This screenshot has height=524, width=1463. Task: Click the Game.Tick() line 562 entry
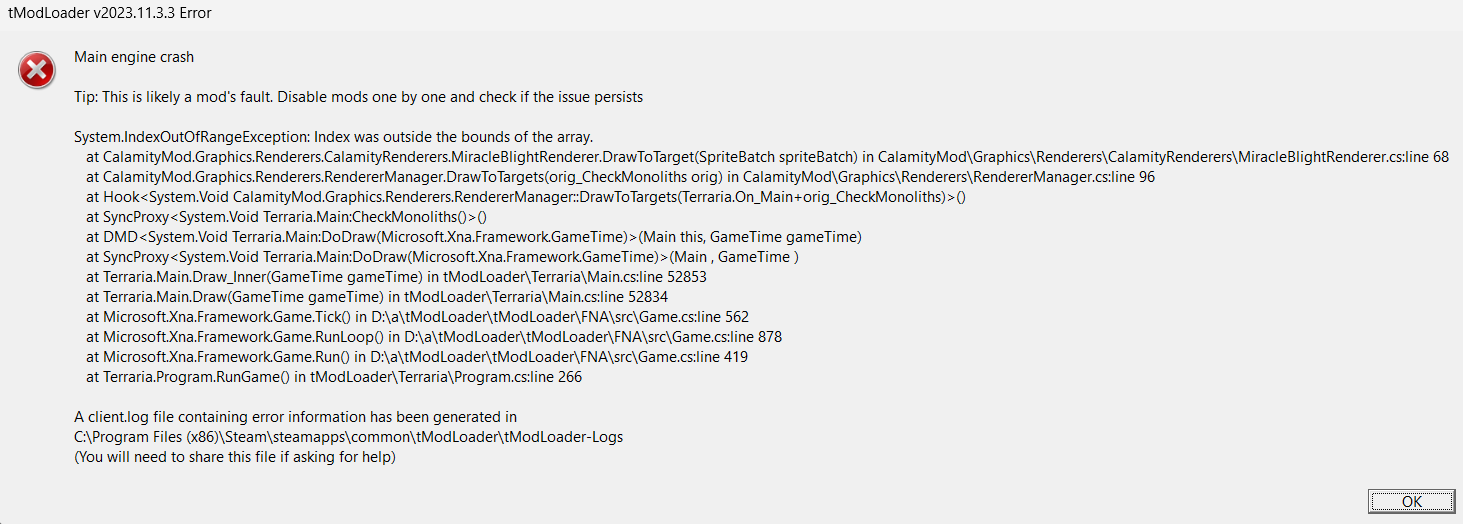[x=418, y=317]
